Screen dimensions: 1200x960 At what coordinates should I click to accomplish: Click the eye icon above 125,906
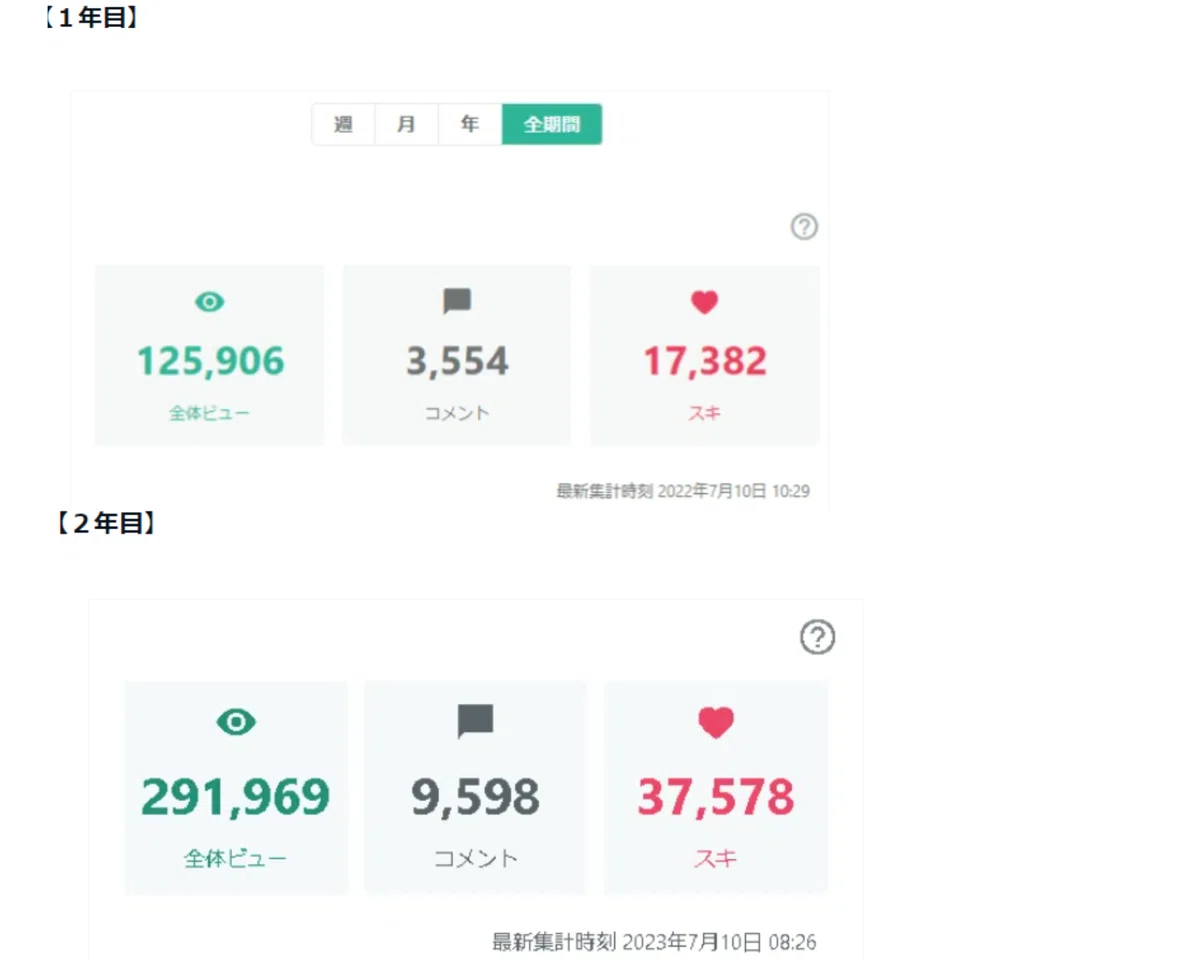[209, 302]
